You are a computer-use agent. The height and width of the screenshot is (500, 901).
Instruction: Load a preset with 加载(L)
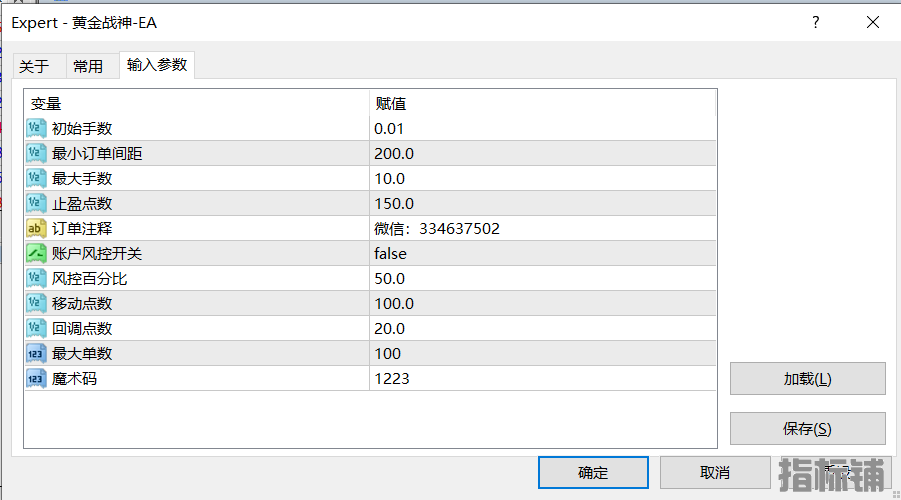(x=807, y=379)
